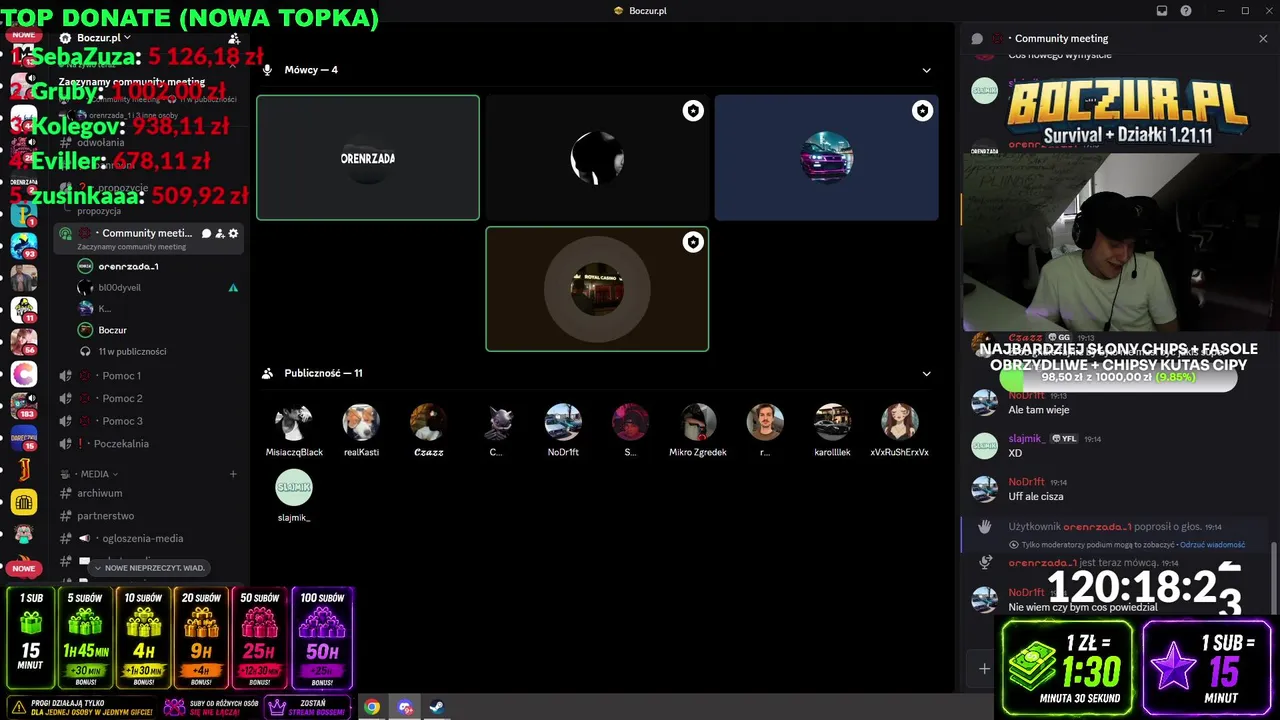
Task: Open realKasti audience member avatar
Action: (361, 423)
